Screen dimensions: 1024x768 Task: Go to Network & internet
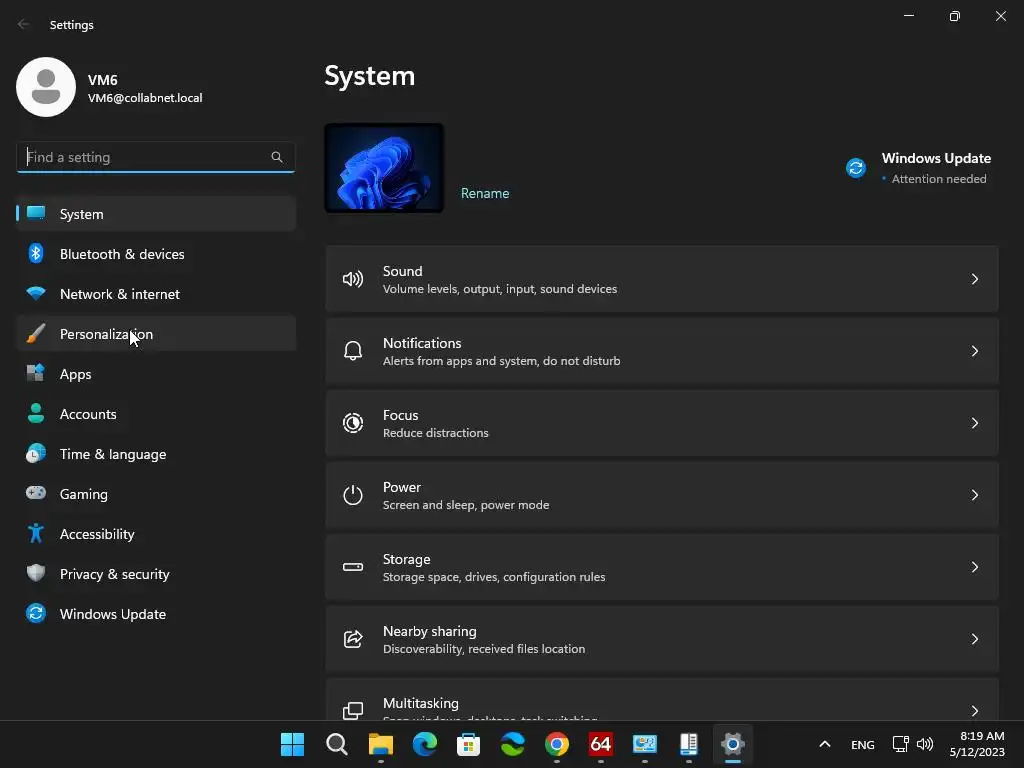156,294
